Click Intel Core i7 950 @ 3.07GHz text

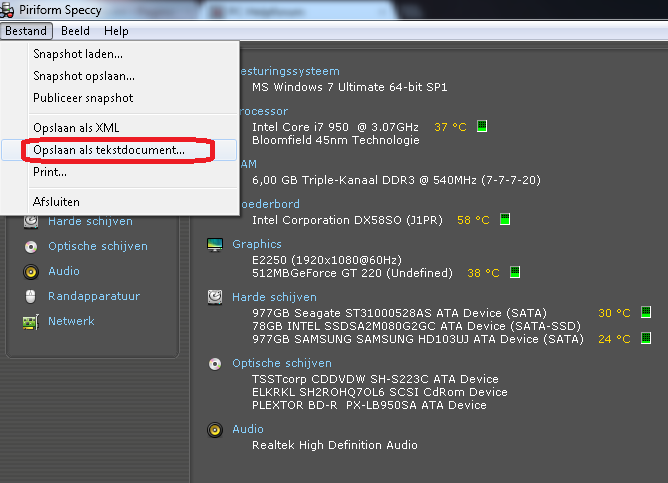point(335,127)
